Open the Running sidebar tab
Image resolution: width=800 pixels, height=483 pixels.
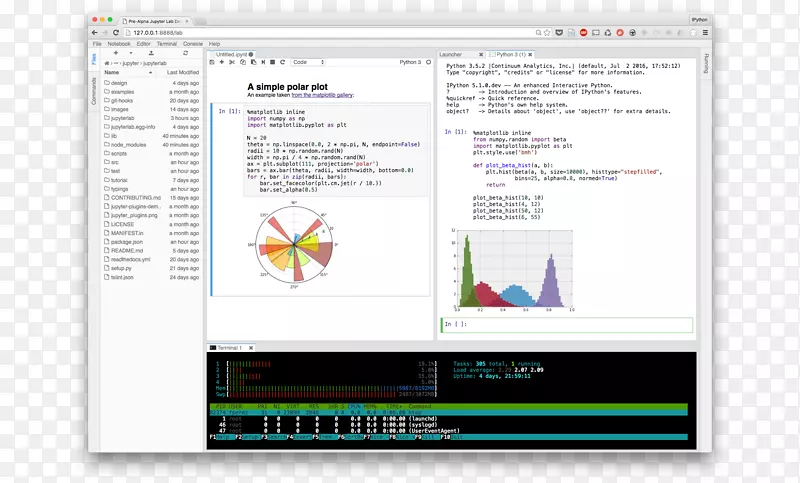tap(706, 63)
